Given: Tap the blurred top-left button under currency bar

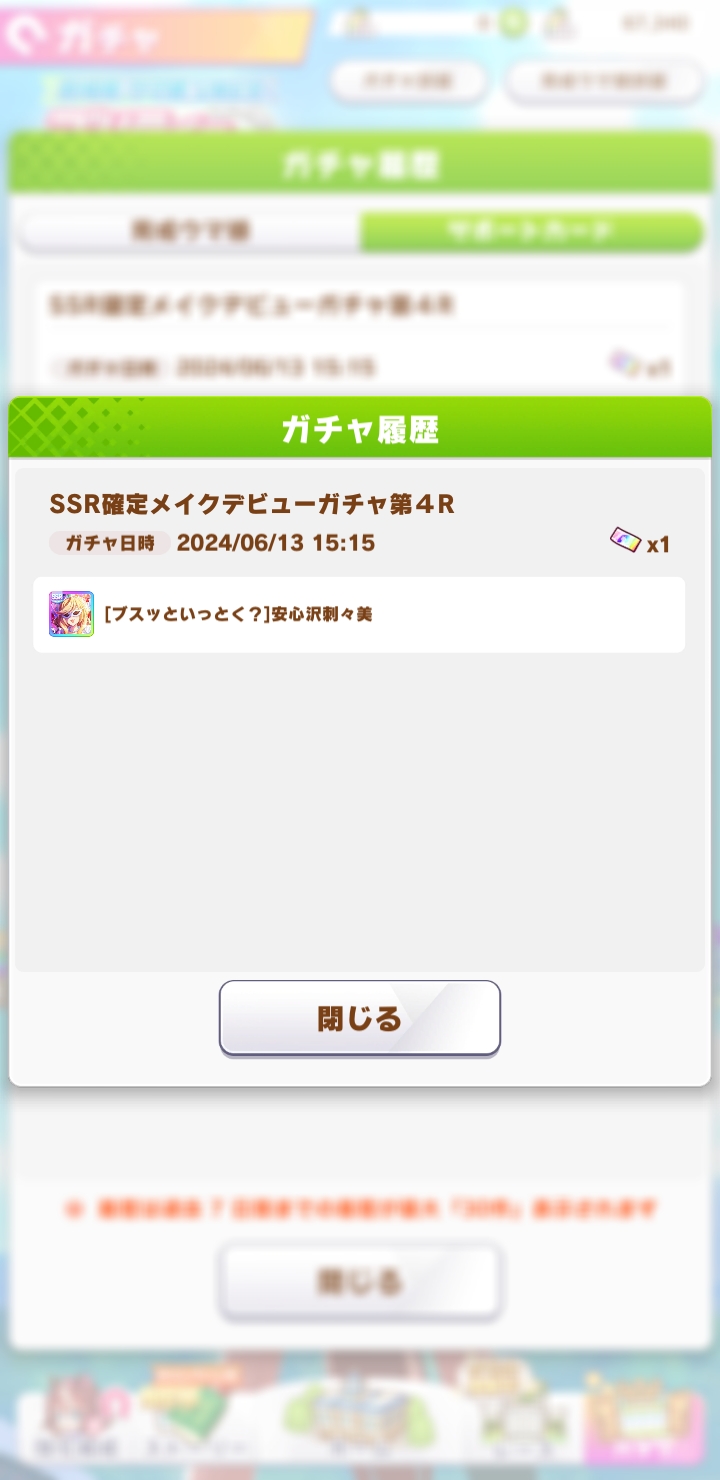Looking at the screenshot, I should (x=409, y=82).
